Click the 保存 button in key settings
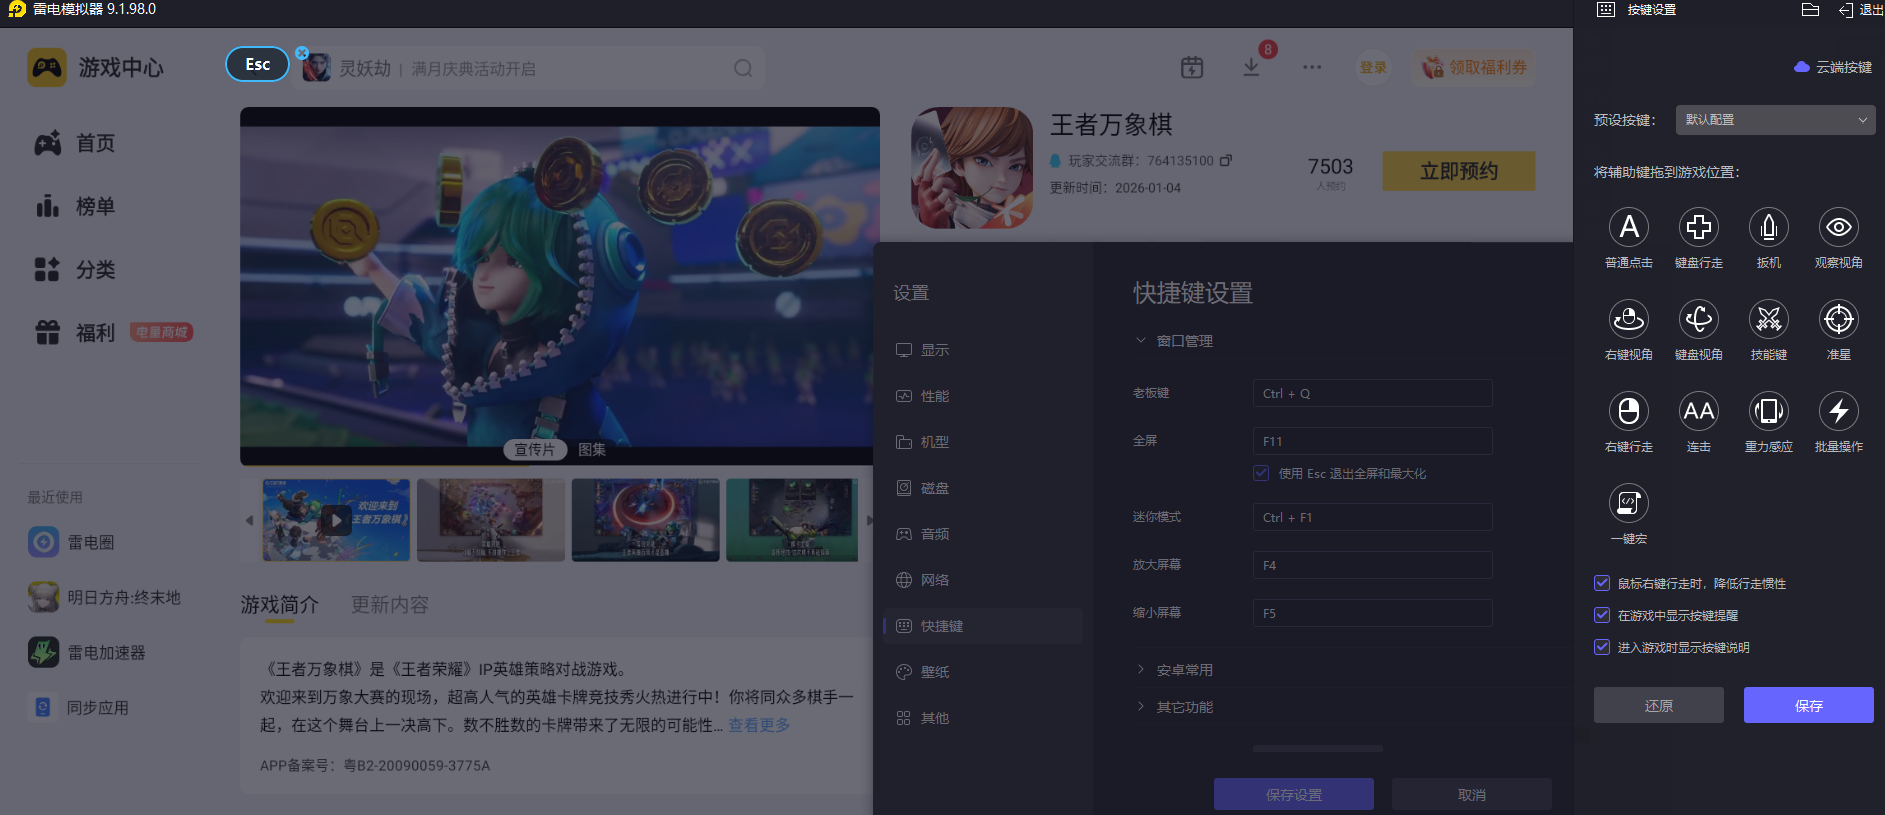Screen dimensions: 1885x815 [x=1808, y=705]
